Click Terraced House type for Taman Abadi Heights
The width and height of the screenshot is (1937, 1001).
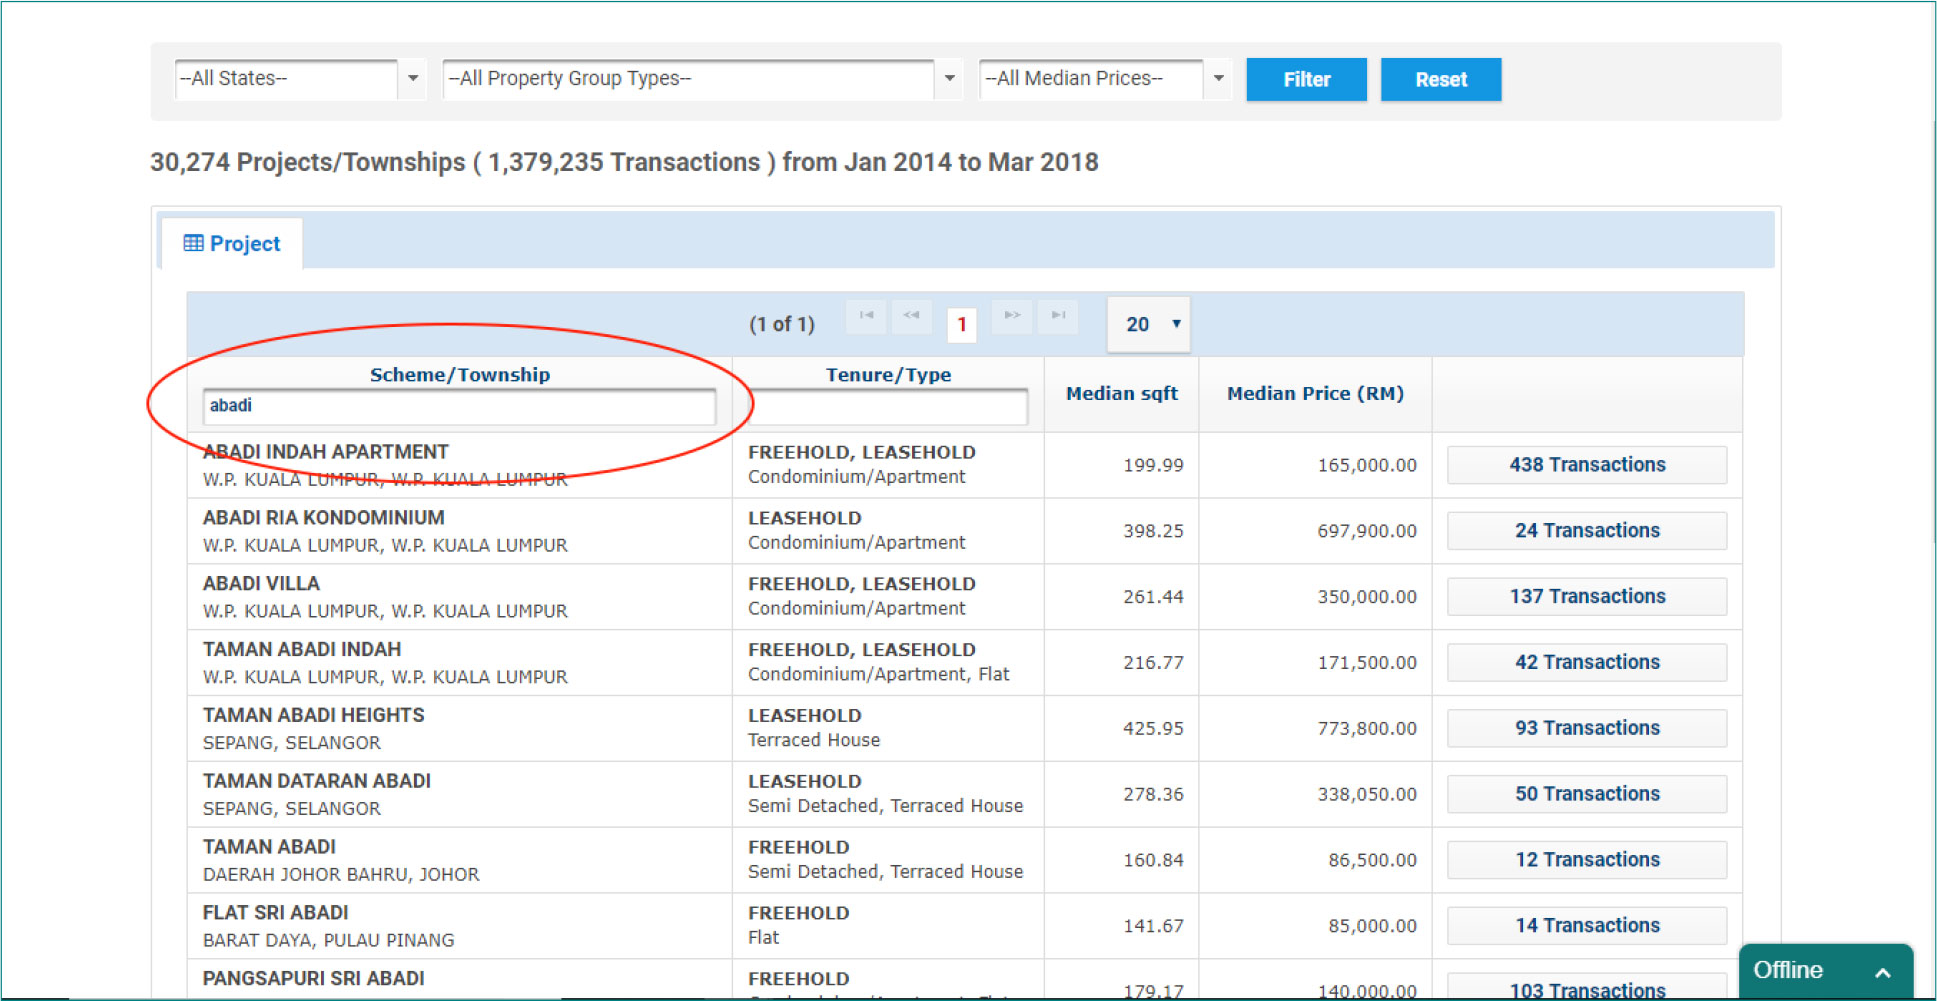pos(814,740)
